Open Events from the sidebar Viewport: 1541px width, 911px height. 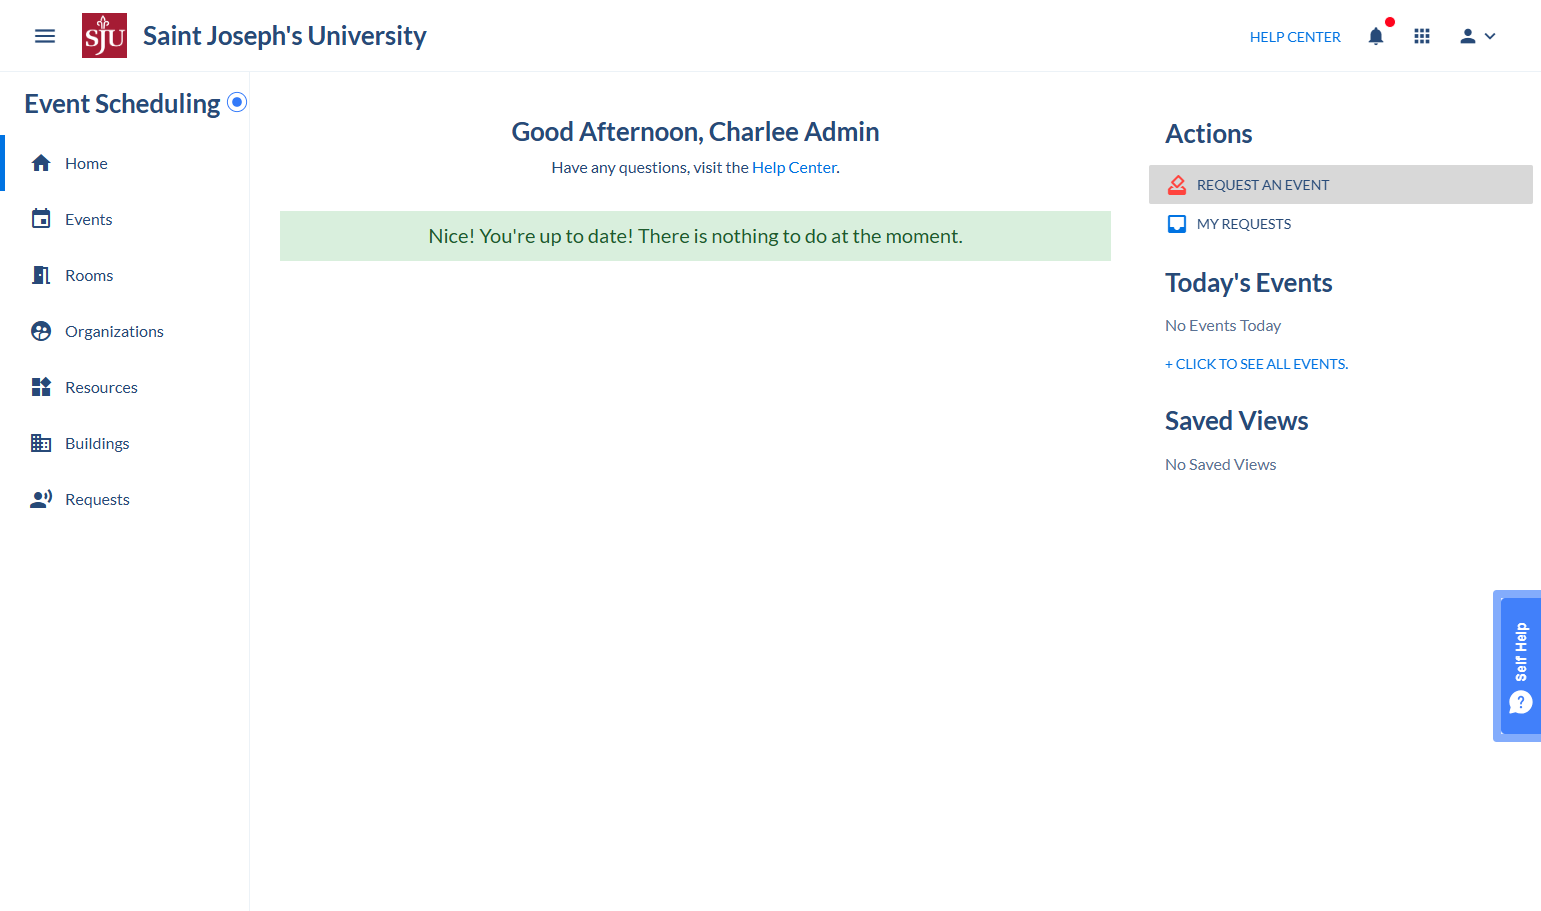(x=125, y=219)
